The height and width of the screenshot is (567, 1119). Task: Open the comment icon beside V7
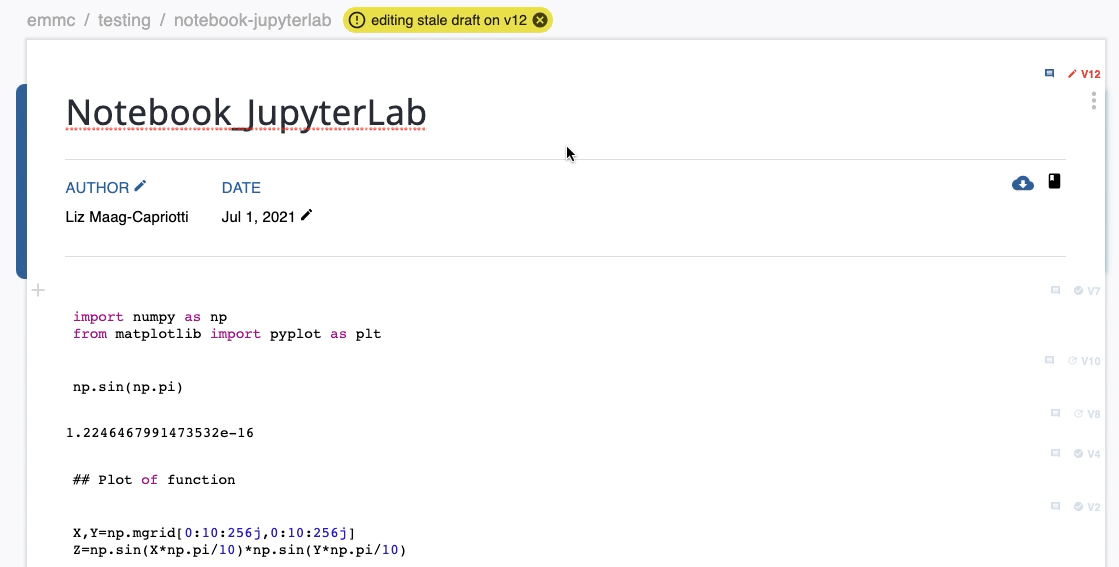click(1055, 291)
